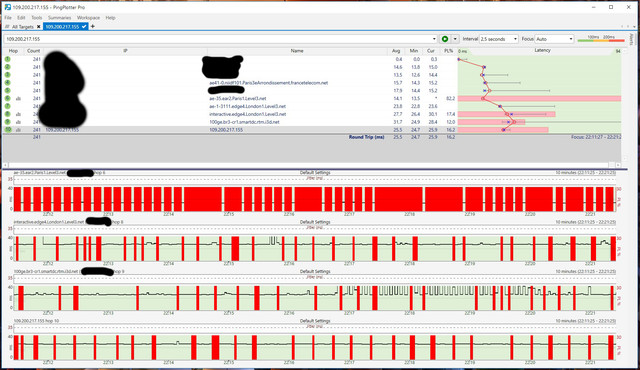This screenshot has height=370, width=640.
Task: Click the Latency graph column header
Action: (542, 51)
